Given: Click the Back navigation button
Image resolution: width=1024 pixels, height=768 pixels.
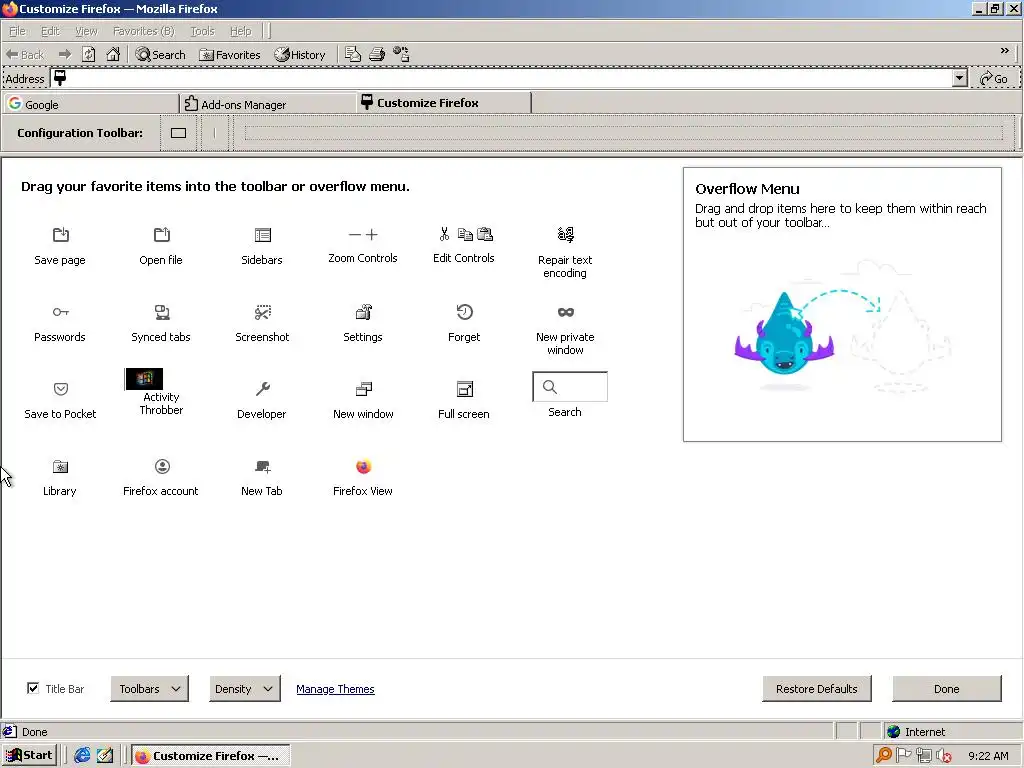Looking at the screenshot, I should (x=25, y=55).
